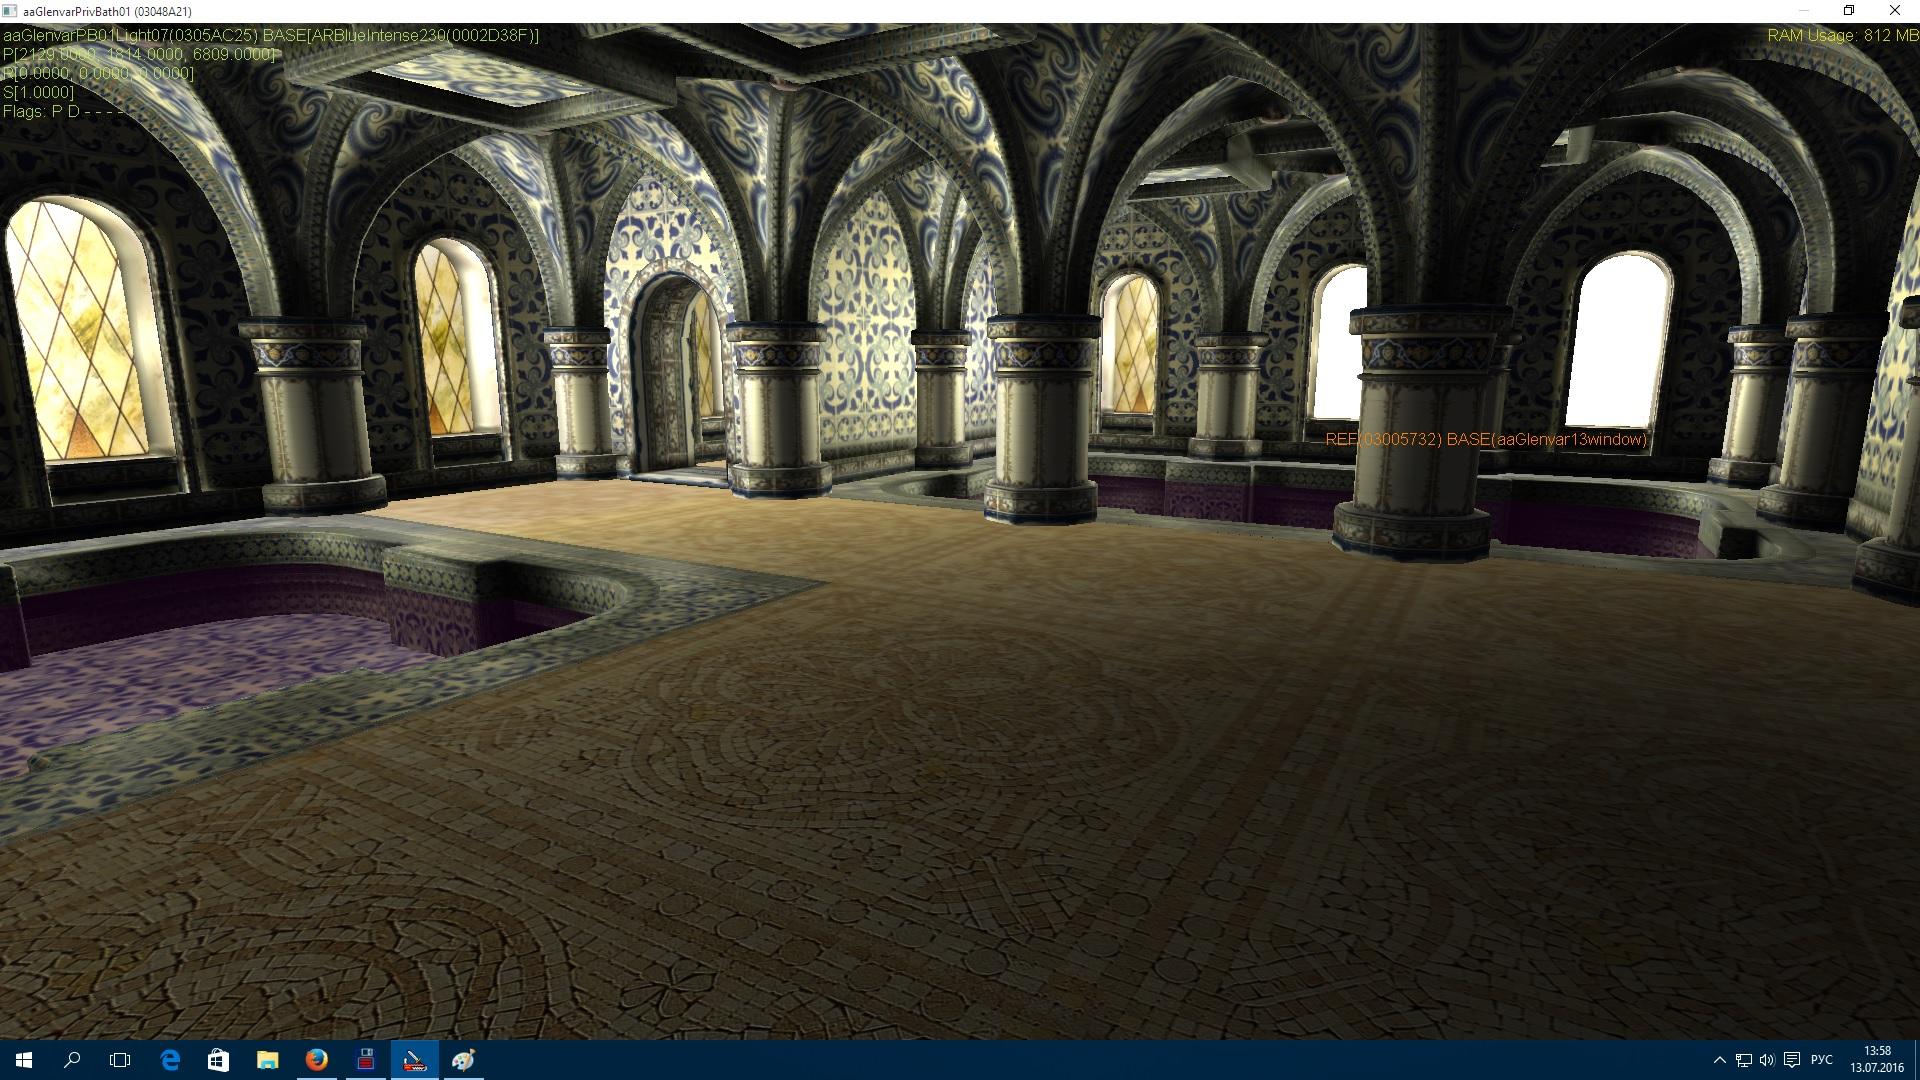1920x1080 pixels.
Task: Click the taskbar Search magnifier icon
Action: 72,1060
